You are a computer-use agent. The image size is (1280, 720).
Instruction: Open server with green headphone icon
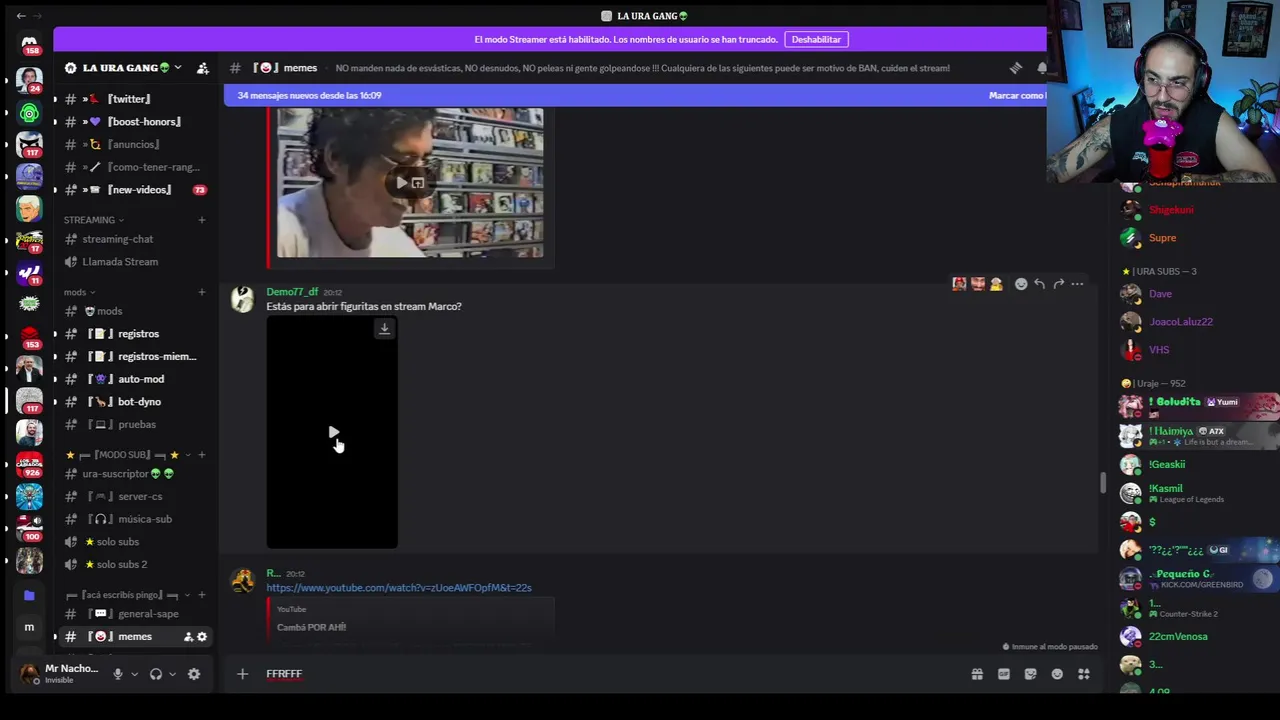pyautogui.click(x=29, y=113)
